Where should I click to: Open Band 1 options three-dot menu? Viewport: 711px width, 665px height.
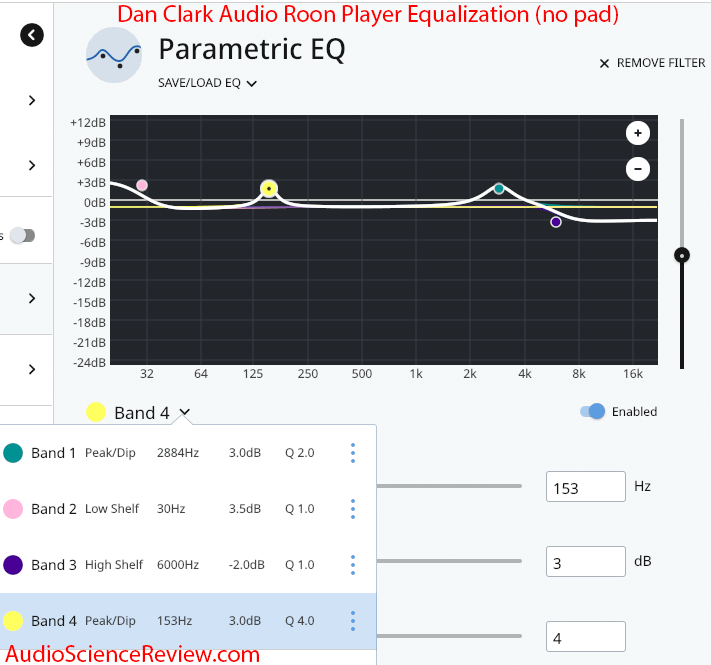point(353,453)
